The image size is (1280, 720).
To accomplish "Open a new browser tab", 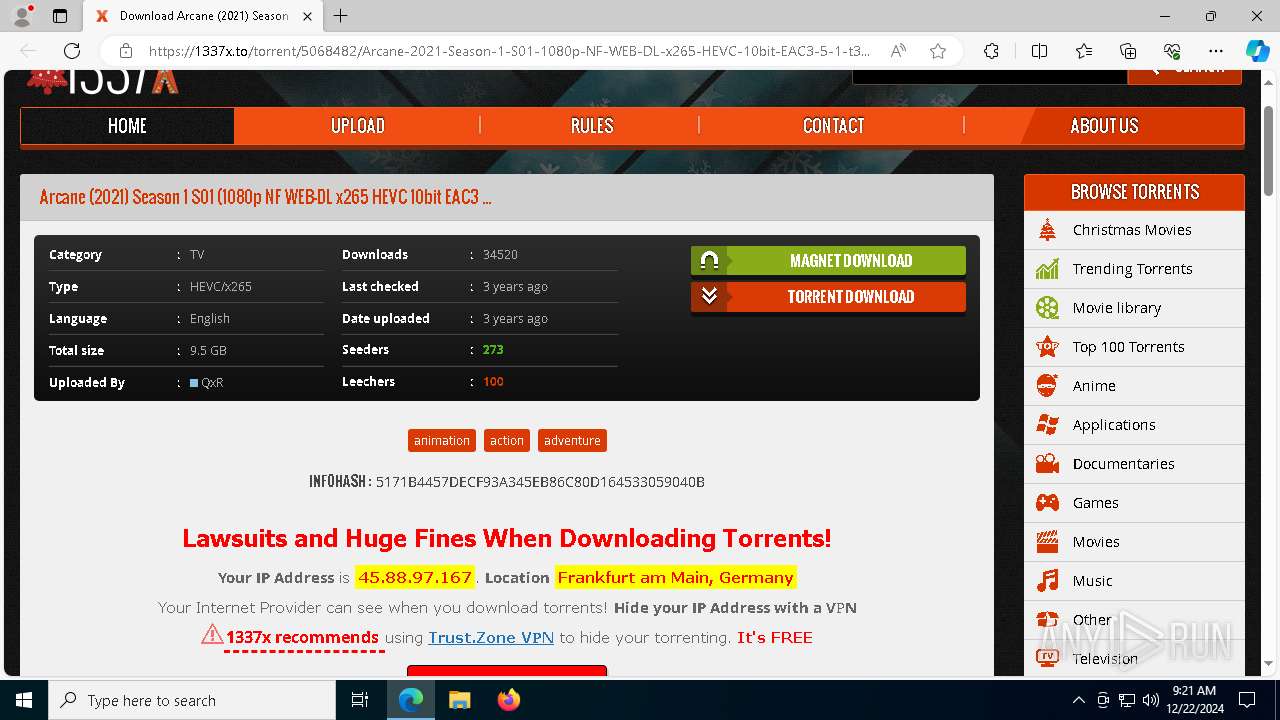I will (x=341, y=16).
